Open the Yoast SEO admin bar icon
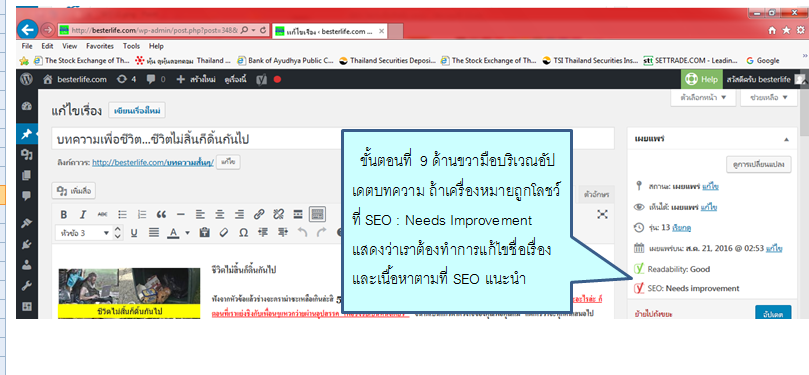This screenshot has width=809, height=375. point(262,79)
